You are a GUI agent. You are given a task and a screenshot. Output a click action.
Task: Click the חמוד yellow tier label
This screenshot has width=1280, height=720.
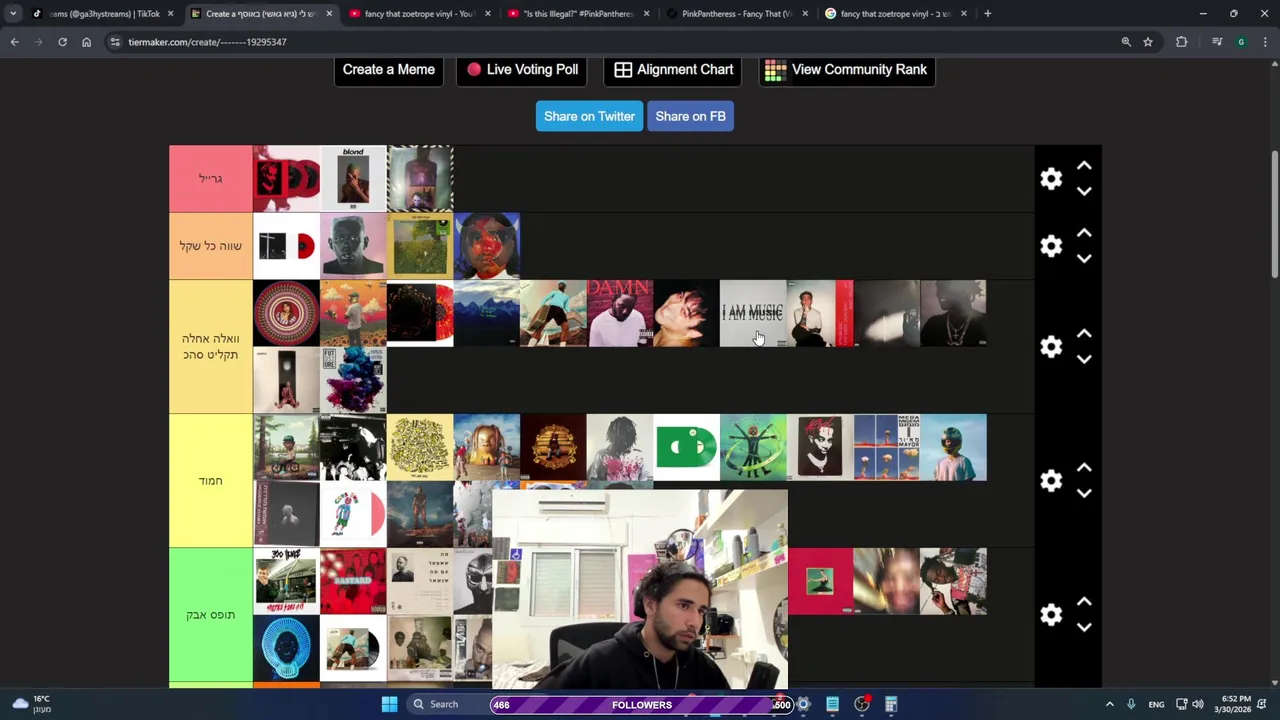point(211,481)
